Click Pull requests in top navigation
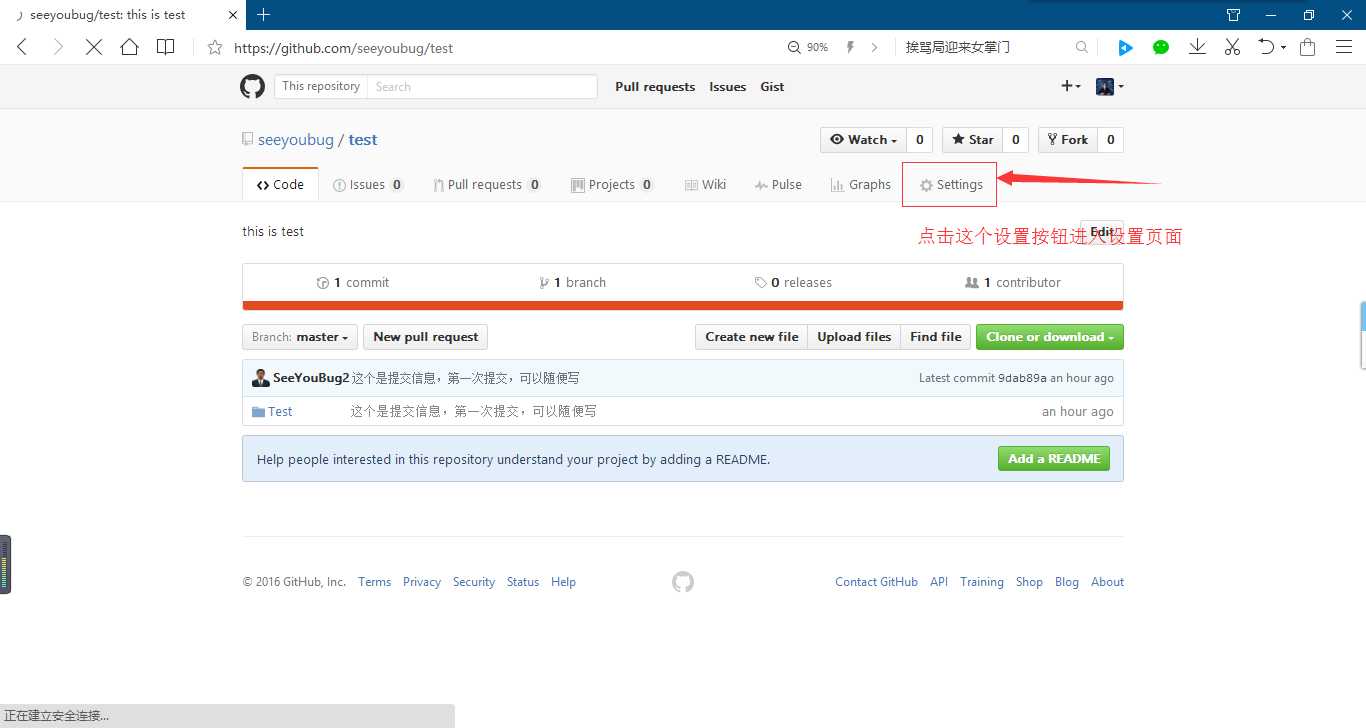Image resolution: width=1366 pixels, height=728 pixels. coord(655,87)
